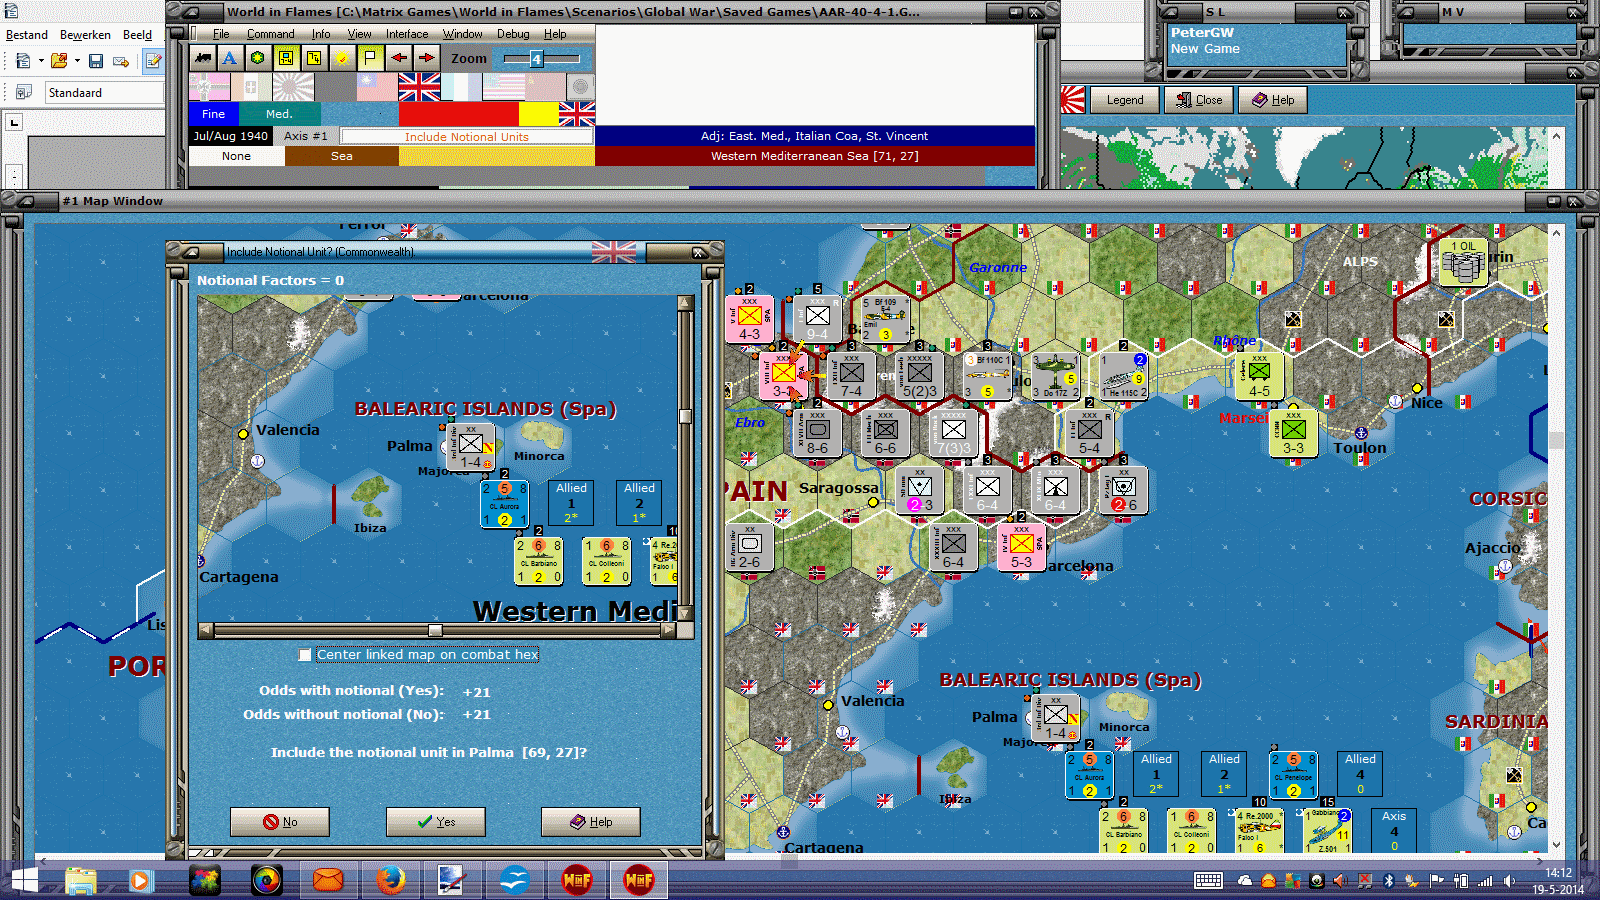1600x900 pixels.
Task: Tick 'Center linked map on combat hex' checkbox
Action: coord(305,655)
